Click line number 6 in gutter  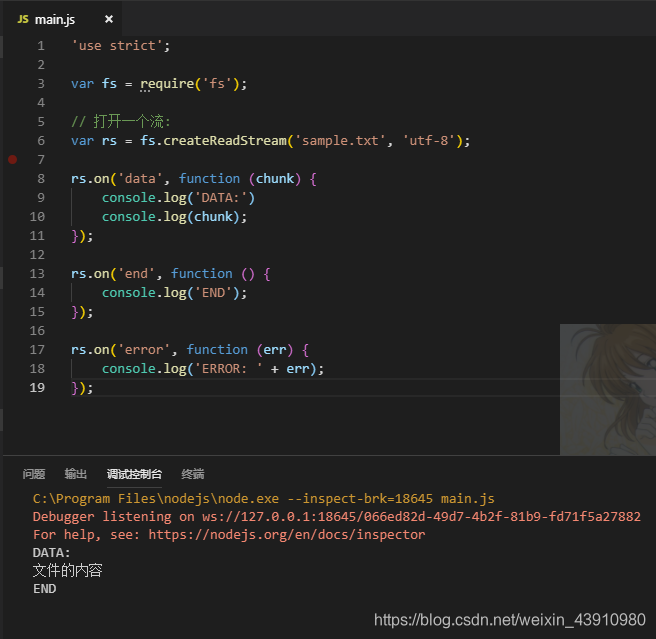click(41, 141)
